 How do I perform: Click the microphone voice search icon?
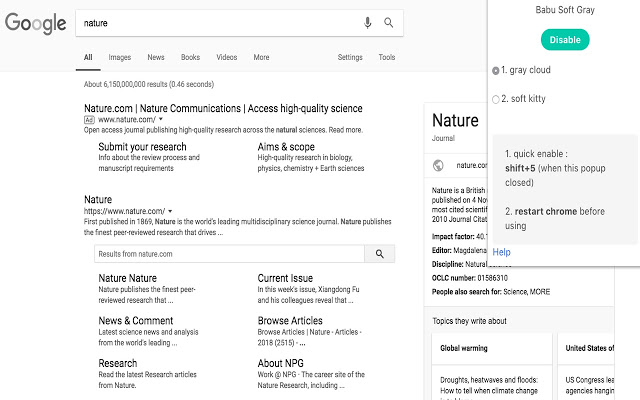pyautogui.click(x=367, y=23)
